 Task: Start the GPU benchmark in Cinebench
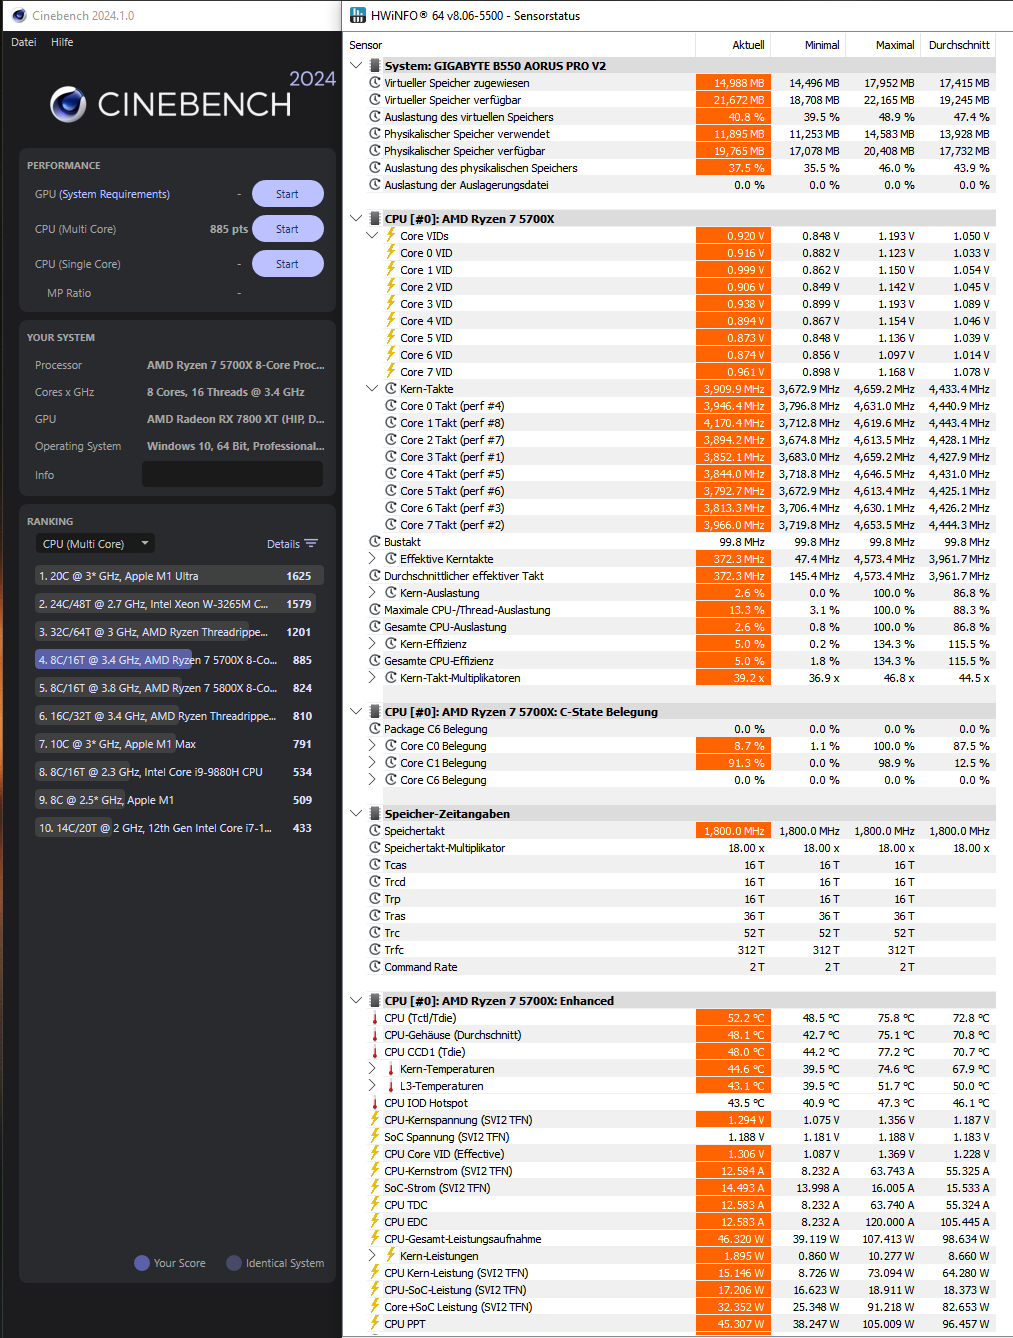[287, 194]
